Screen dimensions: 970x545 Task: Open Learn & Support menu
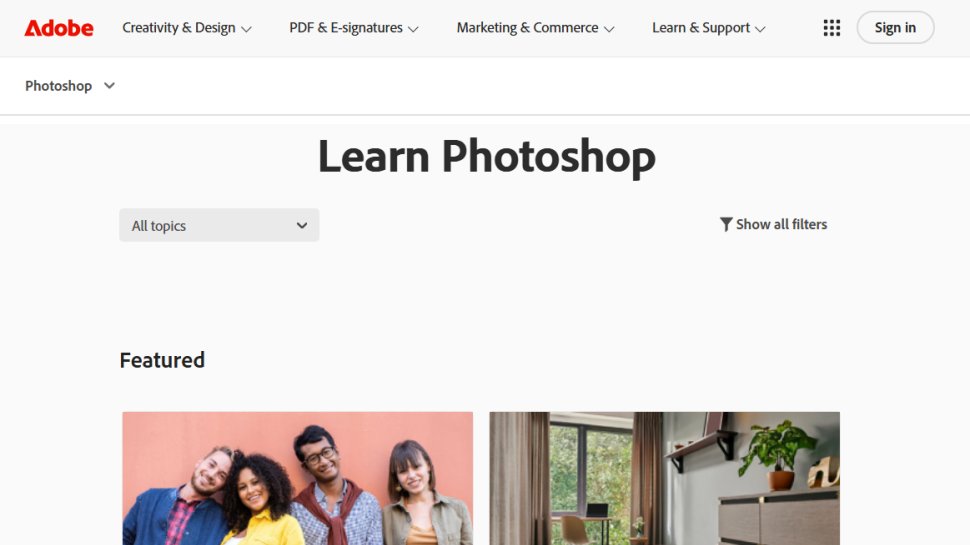pyautogui.click(x=708, y=28)
